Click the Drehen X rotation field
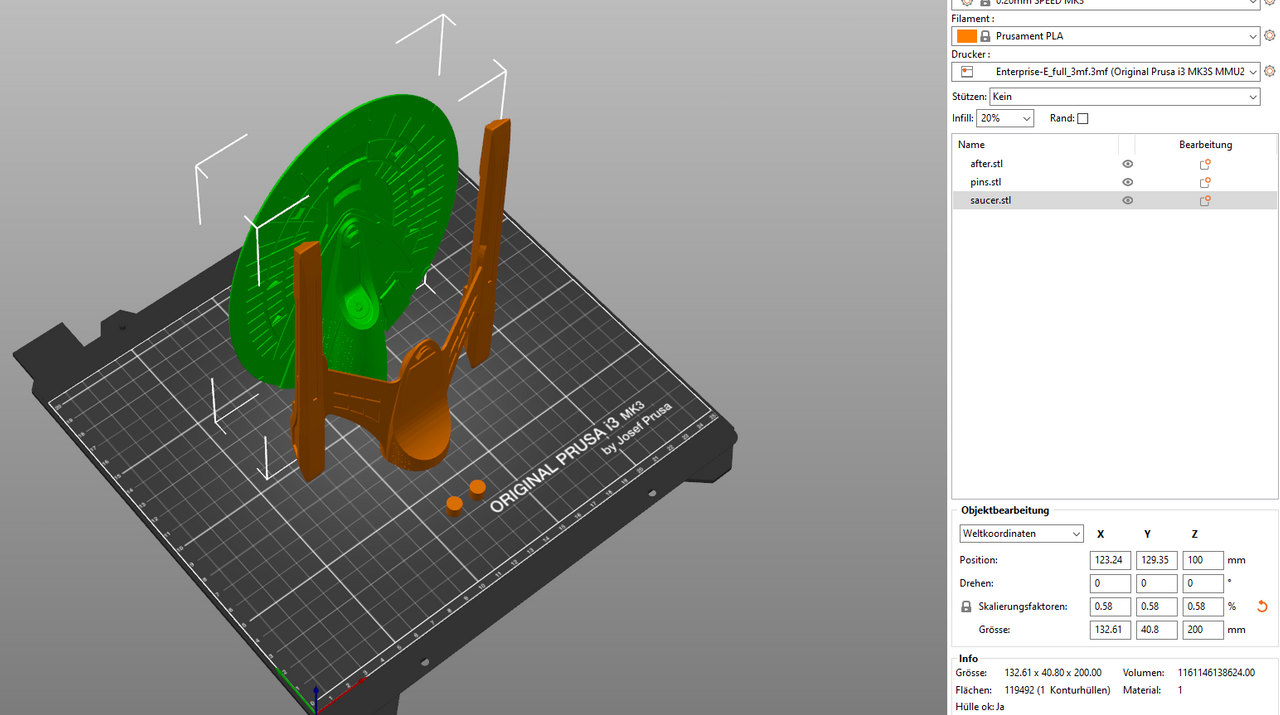The image size is (1280, 715). (x=1110, y=583)
